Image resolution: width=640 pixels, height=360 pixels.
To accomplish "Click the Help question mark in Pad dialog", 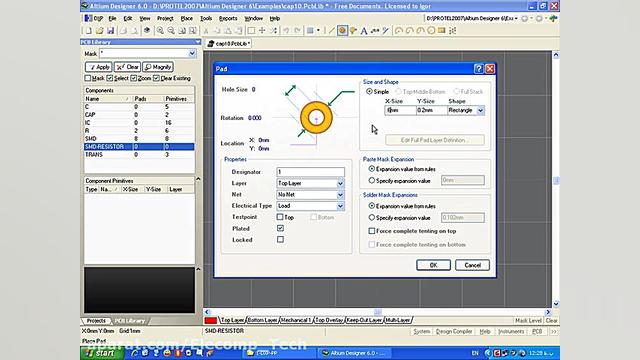I will click(x=479, y=69).
